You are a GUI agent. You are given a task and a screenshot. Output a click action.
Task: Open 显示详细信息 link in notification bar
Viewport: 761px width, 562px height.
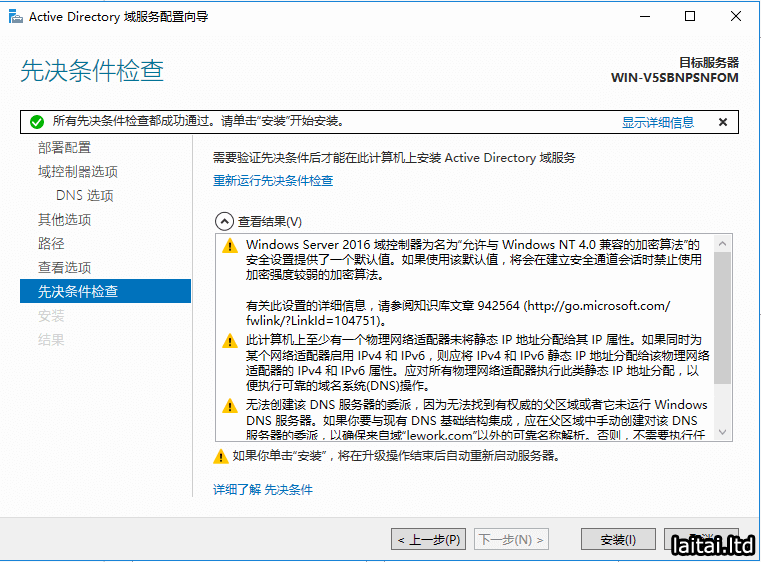point(657,122)
